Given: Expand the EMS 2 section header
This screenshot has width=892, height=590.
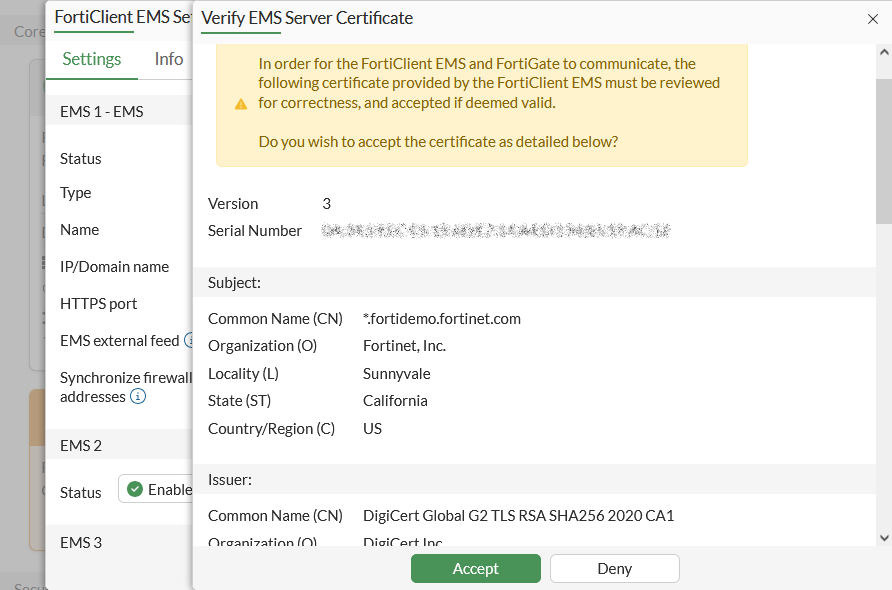Looking at the screenshot, I should [x=78, y=444].
